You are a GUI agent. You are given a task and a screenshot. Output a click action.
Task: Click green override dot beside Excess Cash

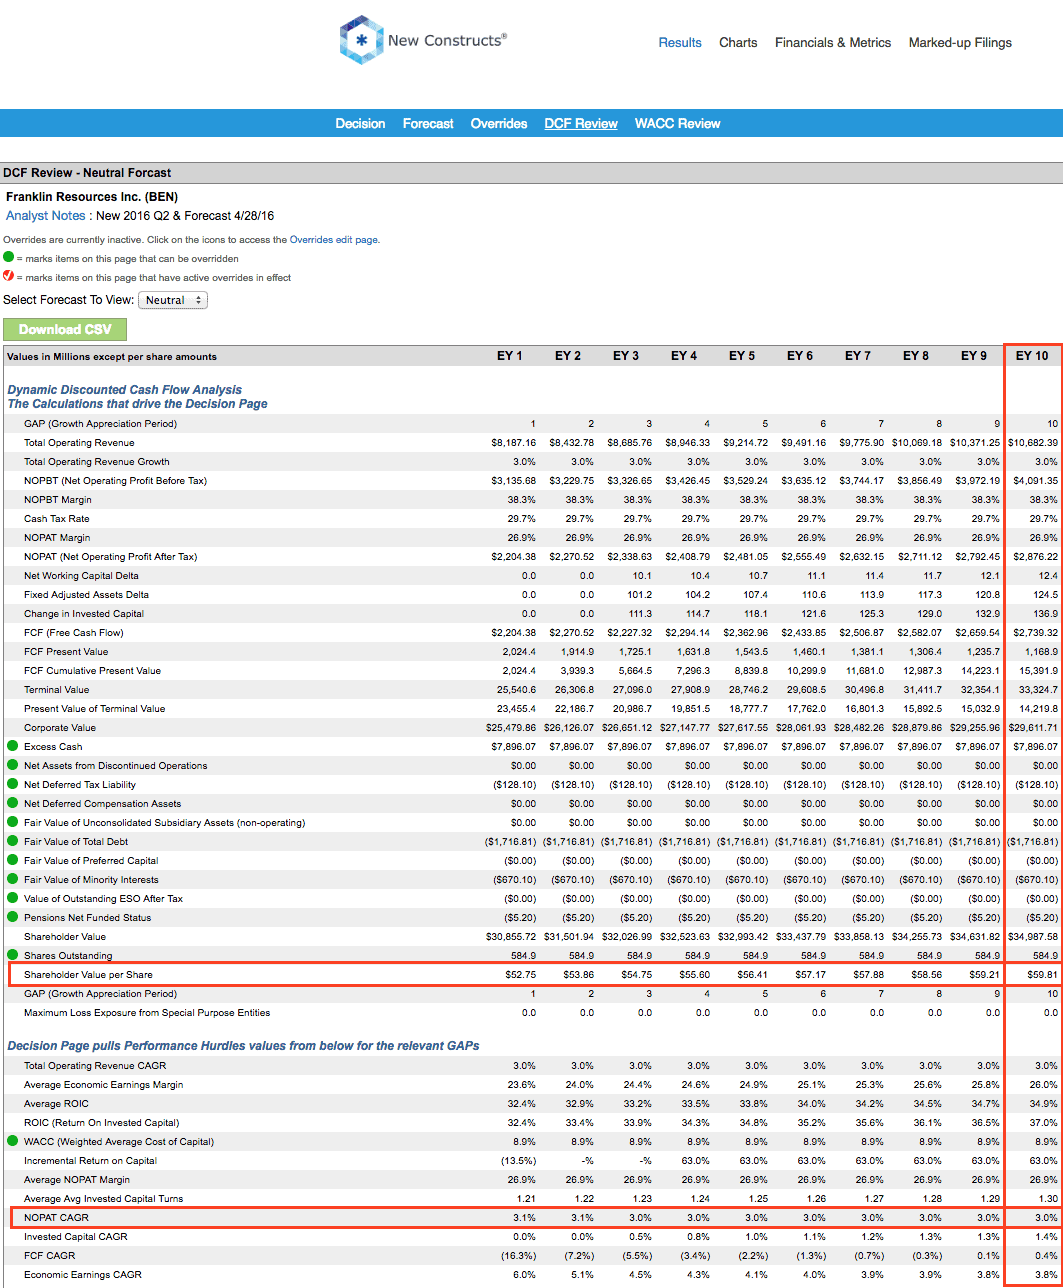click(12, 746)
